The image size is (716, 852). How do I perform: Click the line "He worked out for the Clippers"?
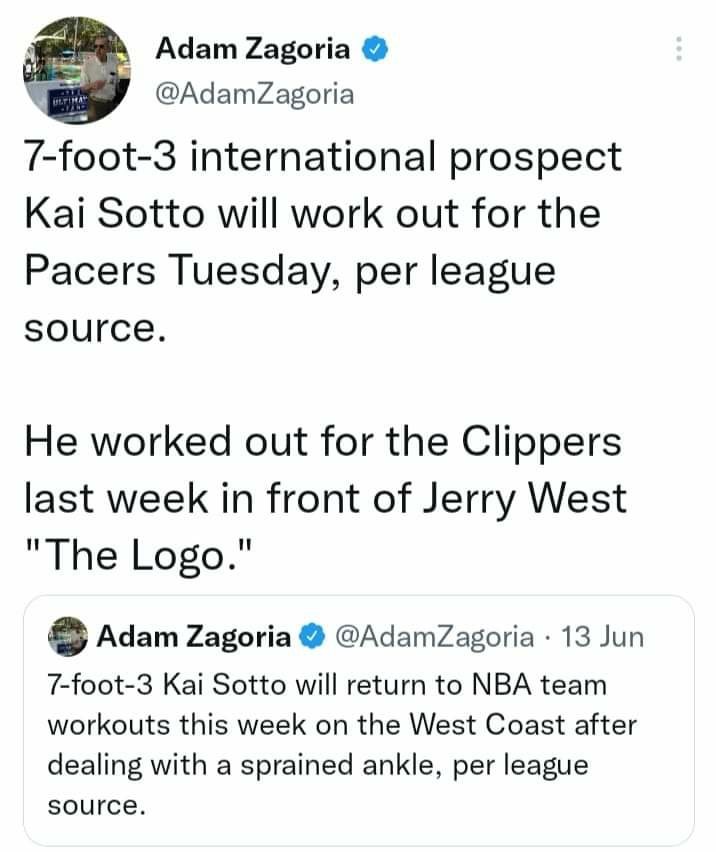coord(322,442)
